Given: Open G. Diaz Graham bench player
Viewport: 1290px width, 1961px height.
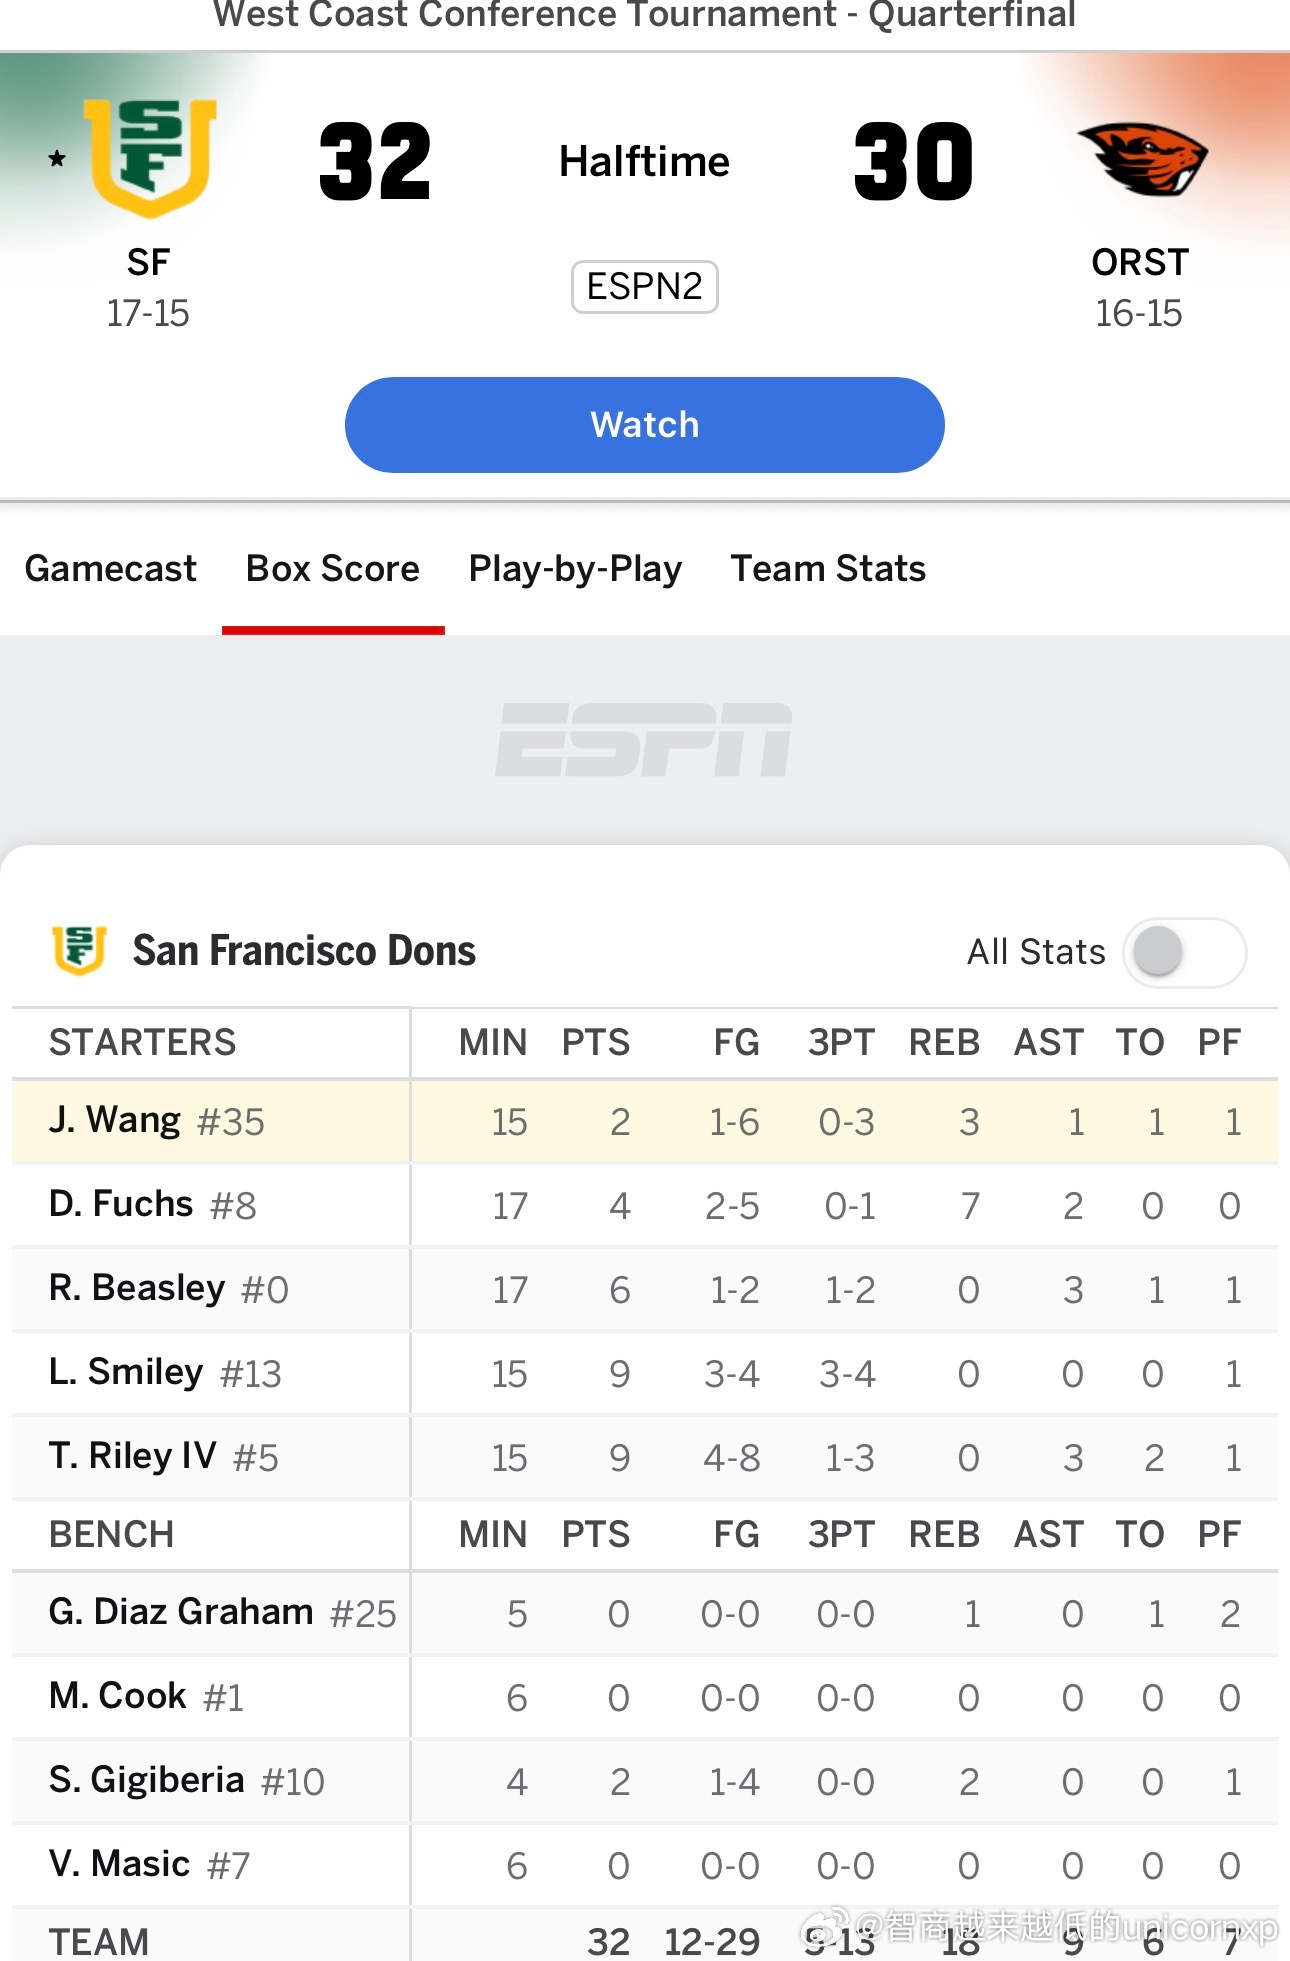Looking at the screenshot, I should click(x=181, y=1613).
